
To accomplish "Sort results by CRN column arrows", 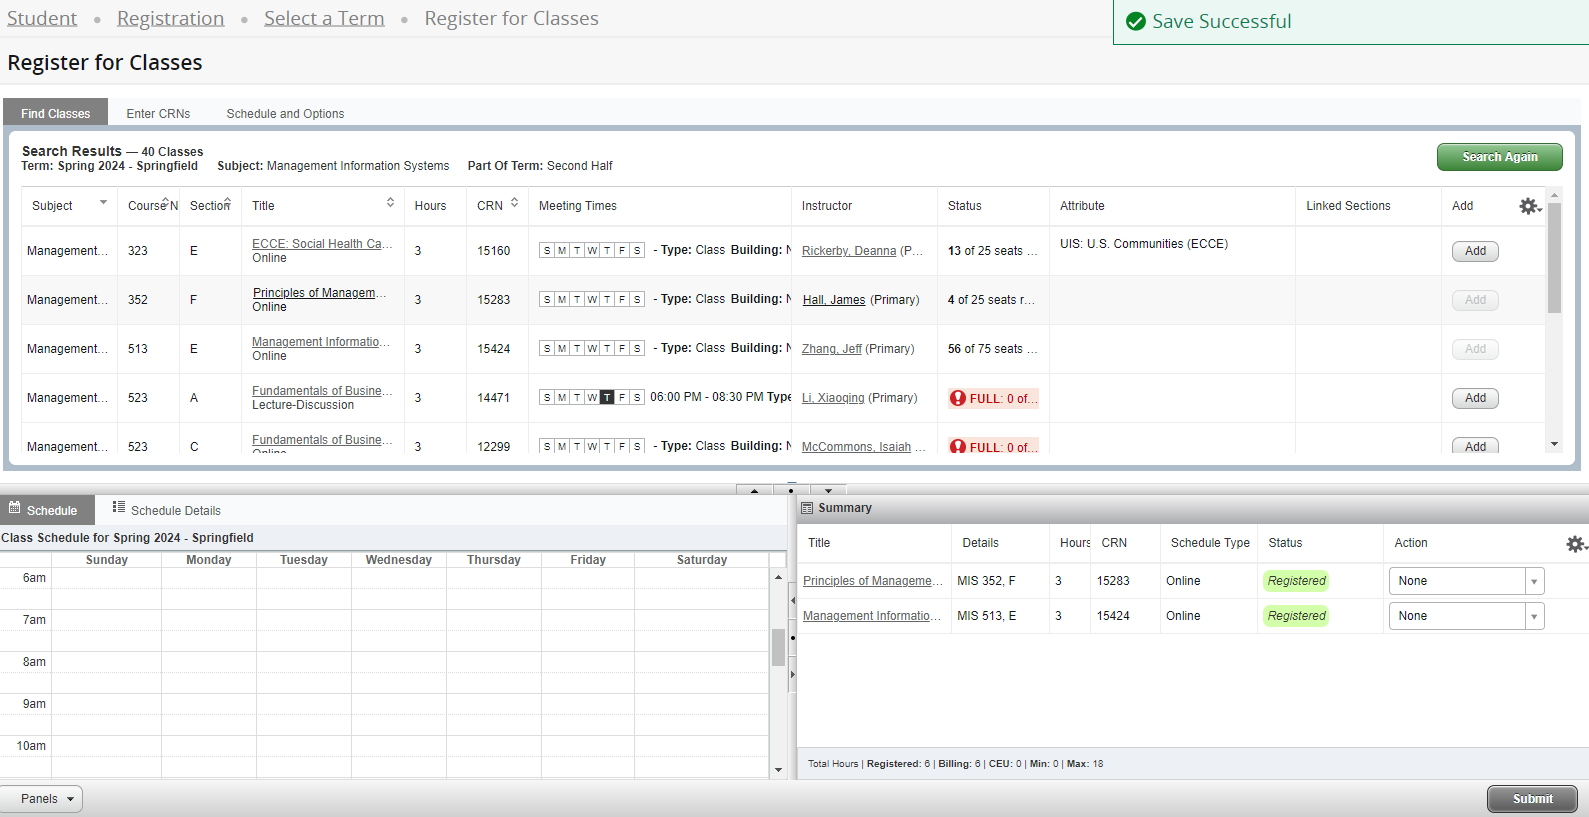I will pyautogui.click(x=514, y=203).
